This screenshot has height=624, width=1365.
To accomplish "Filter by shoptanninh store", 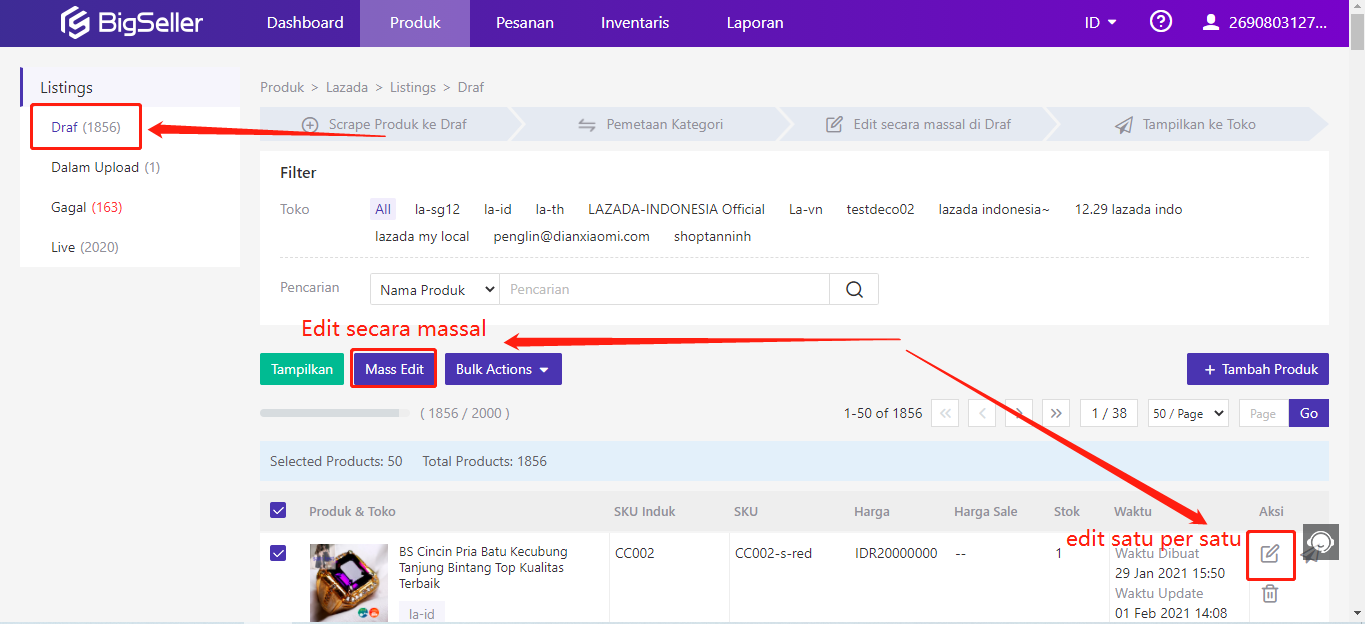I will tap(712, 236).
